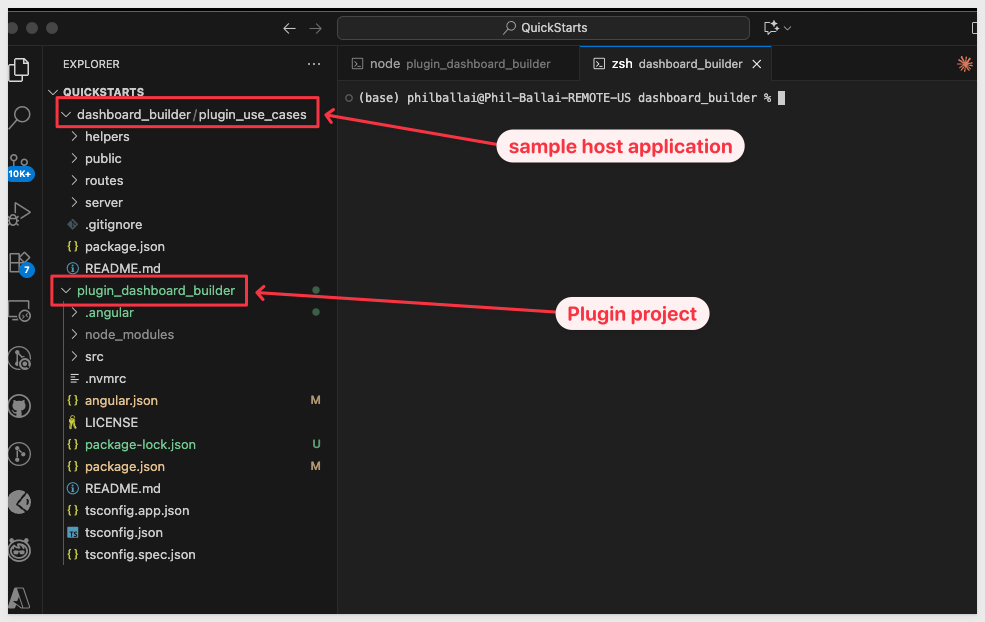The width and height of the screenshot is (985, 622).
Task: Open Extensions view with 7 badge
Action: 19,262
